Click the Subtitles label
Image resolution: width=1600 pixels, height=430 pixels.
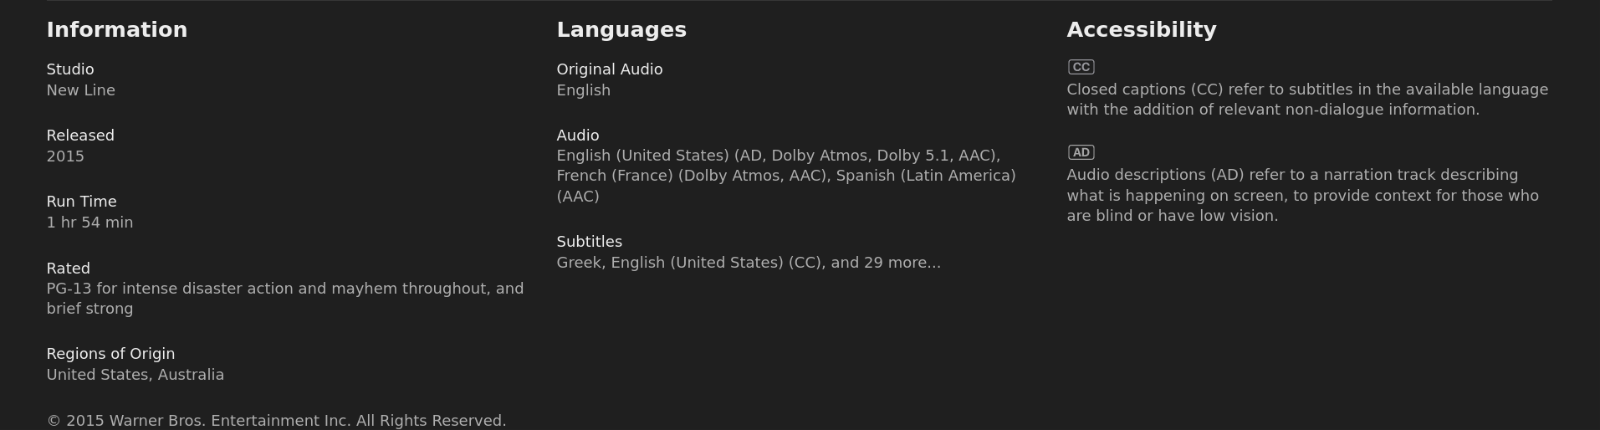coord(589,241)
